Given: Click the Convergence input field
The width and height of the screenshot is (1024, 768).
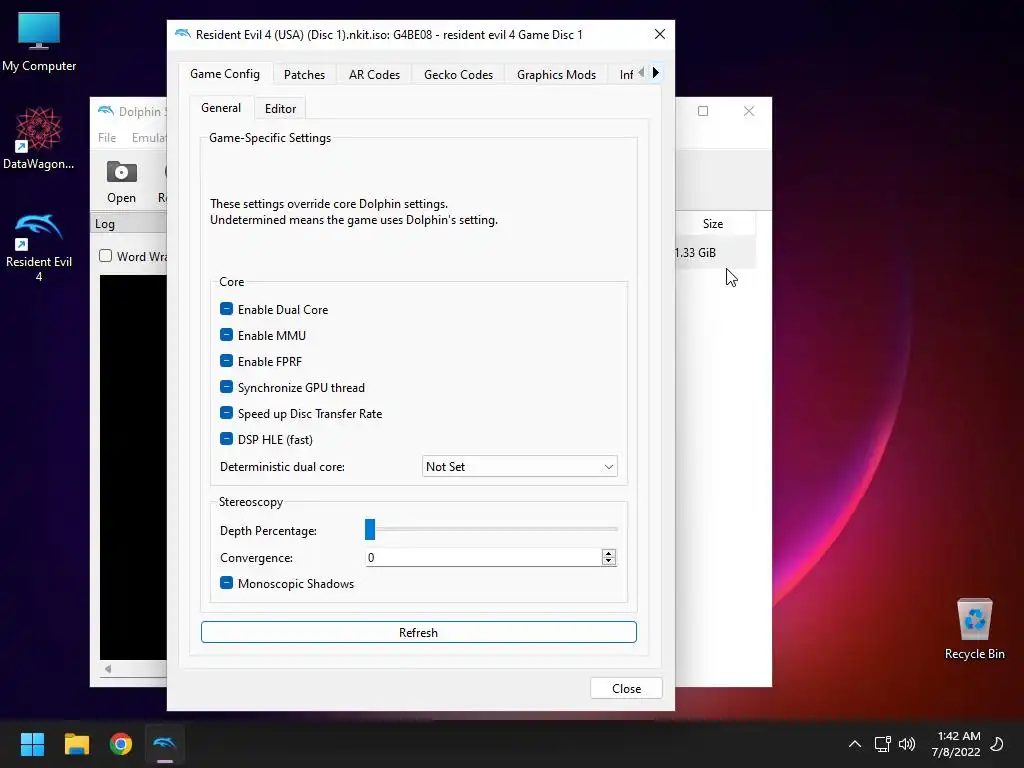Looking at the screenshot, I should click(483, 557).
